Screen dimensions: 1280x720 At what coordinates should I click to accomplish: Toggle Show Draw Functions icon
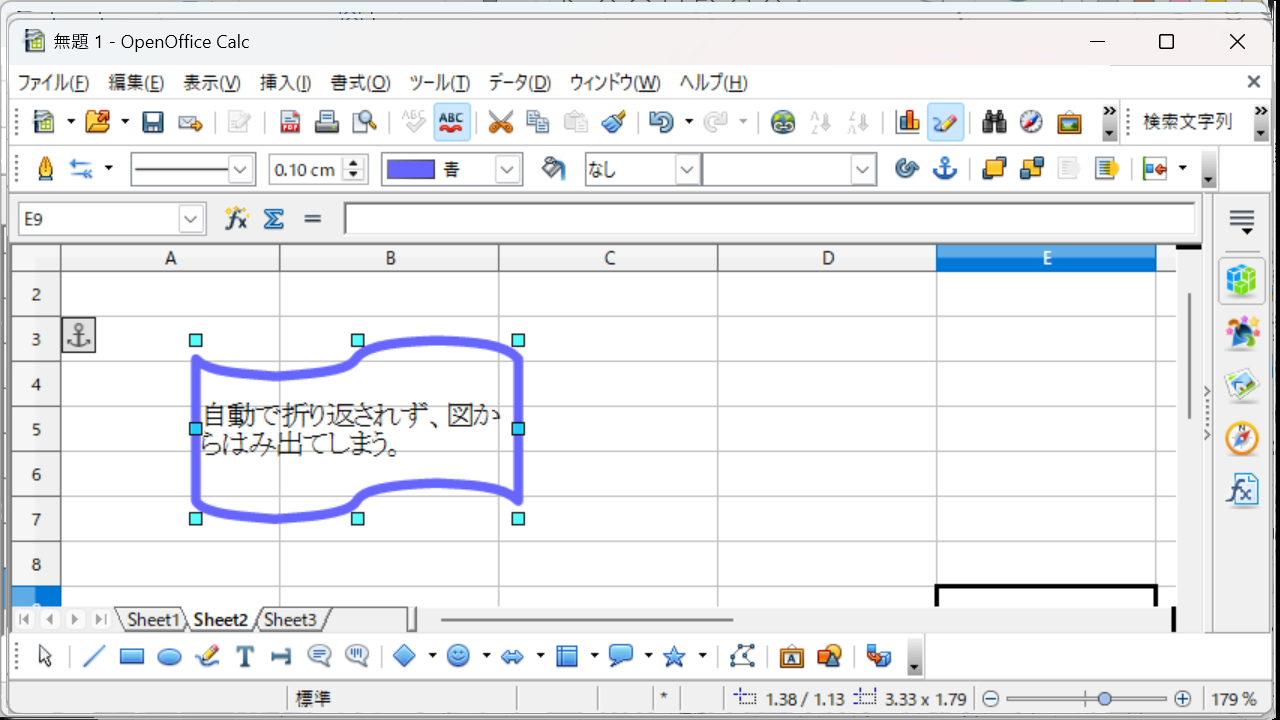(945, 122)
